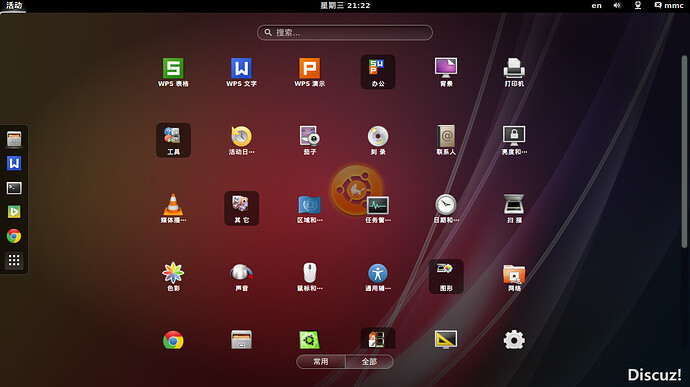690x387 pixels.
Task: Open green media player in the dash
Action: click(14, 212)
